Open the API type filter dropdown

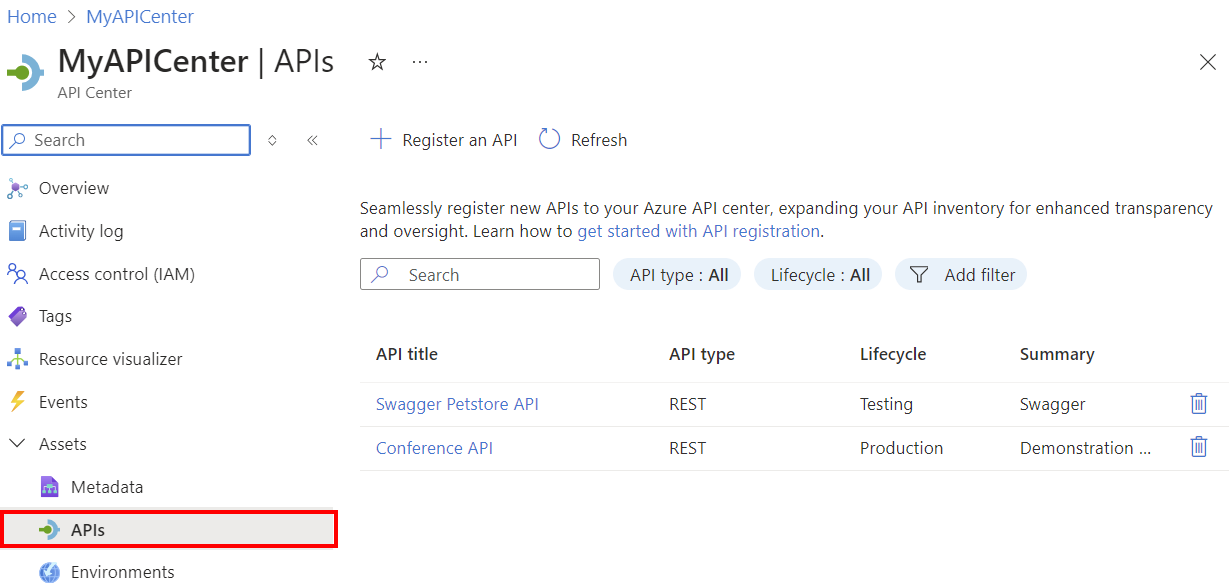(x=679, y=275)
